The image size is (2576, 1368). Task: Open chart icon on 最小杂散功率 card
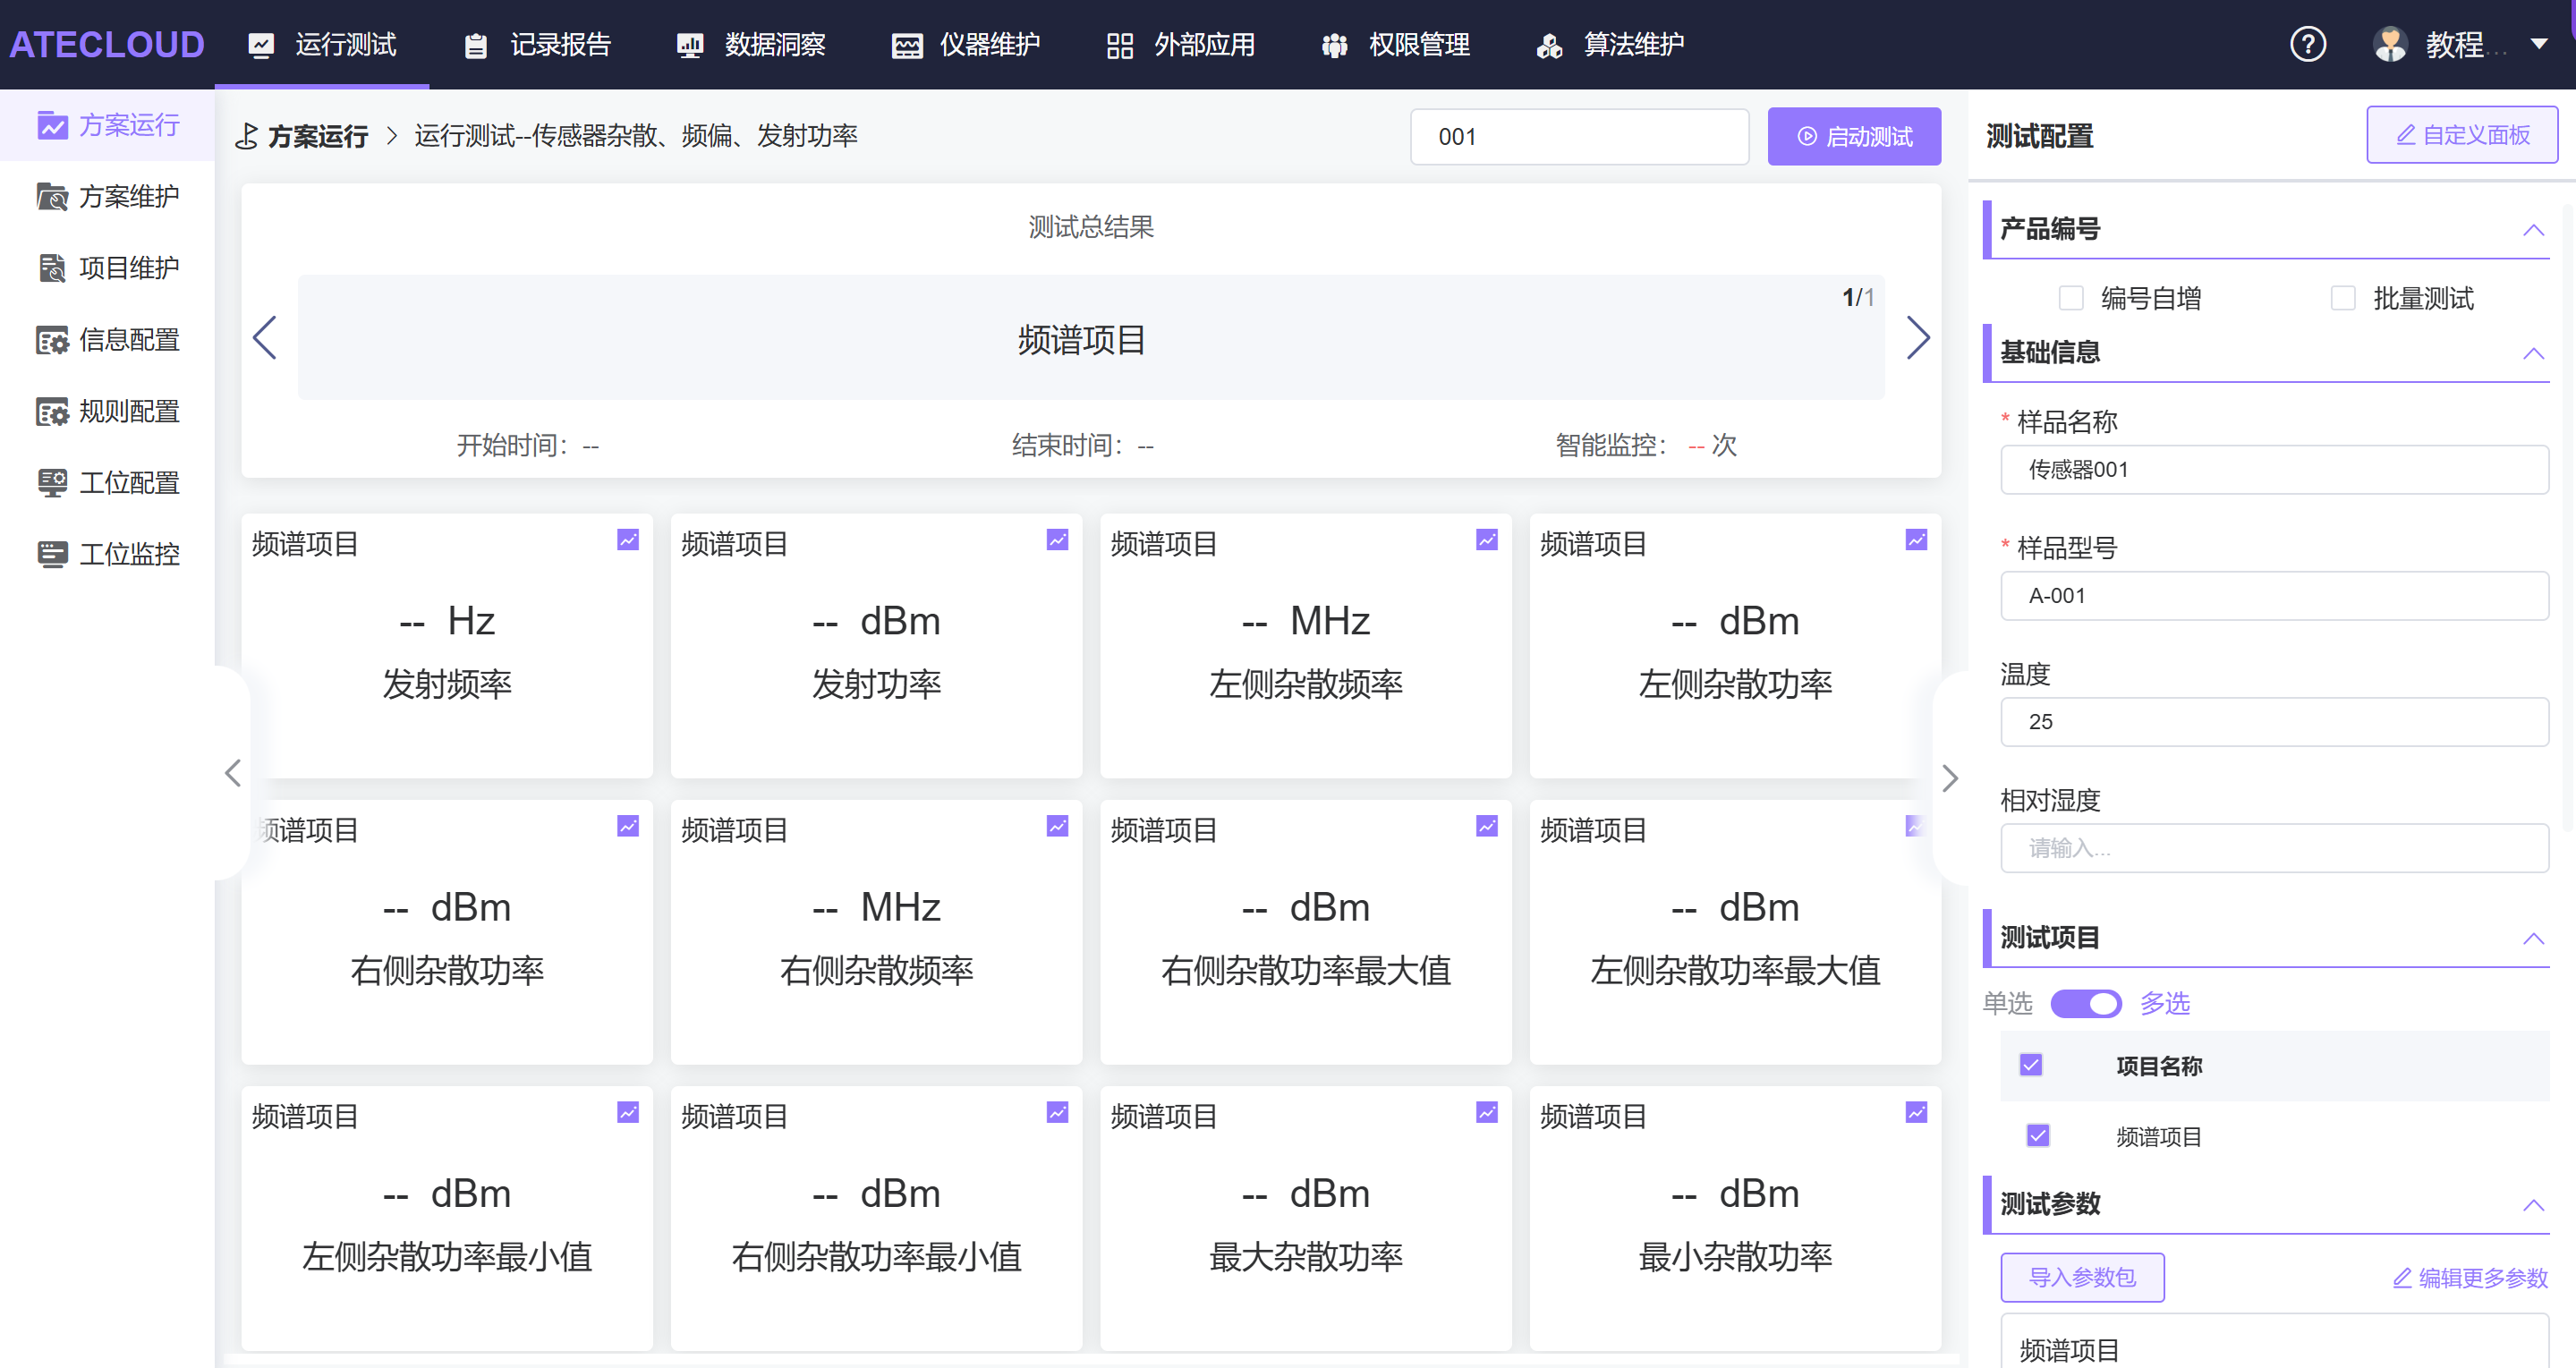point(1915,1112)
